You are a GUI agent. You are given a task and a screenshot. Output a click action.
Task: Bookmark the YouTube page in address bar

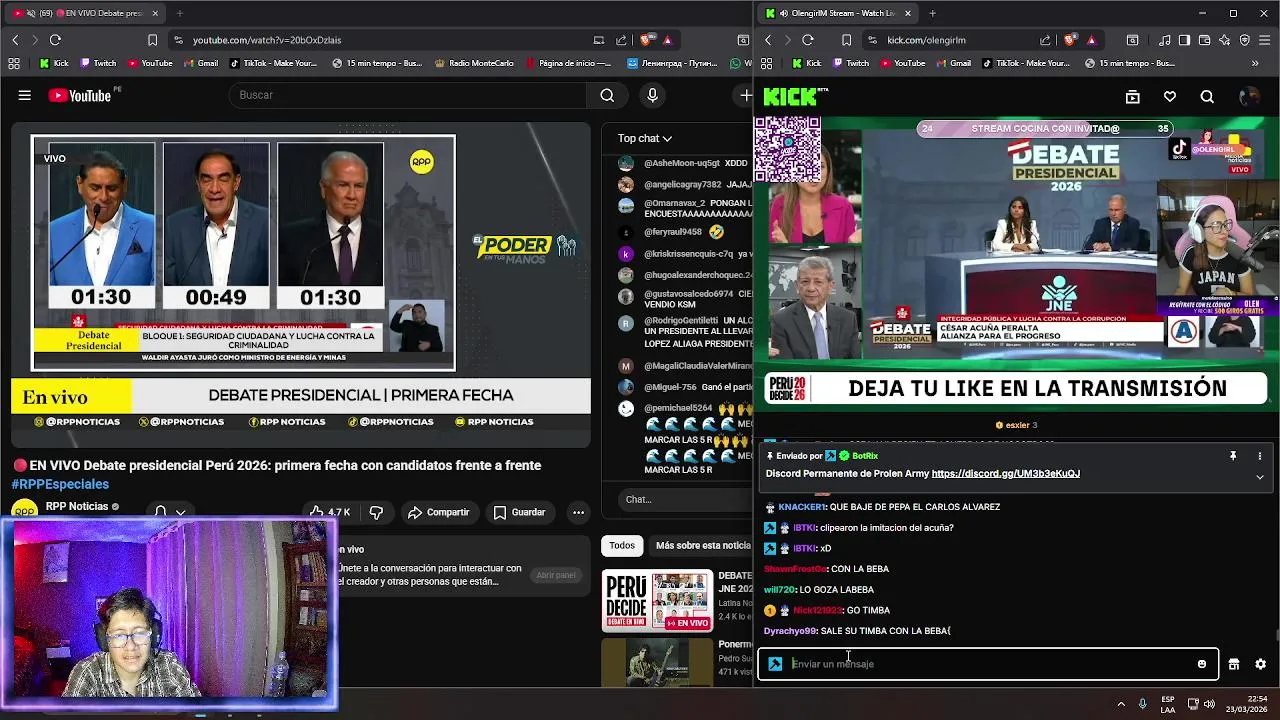(x=152, y=40)
